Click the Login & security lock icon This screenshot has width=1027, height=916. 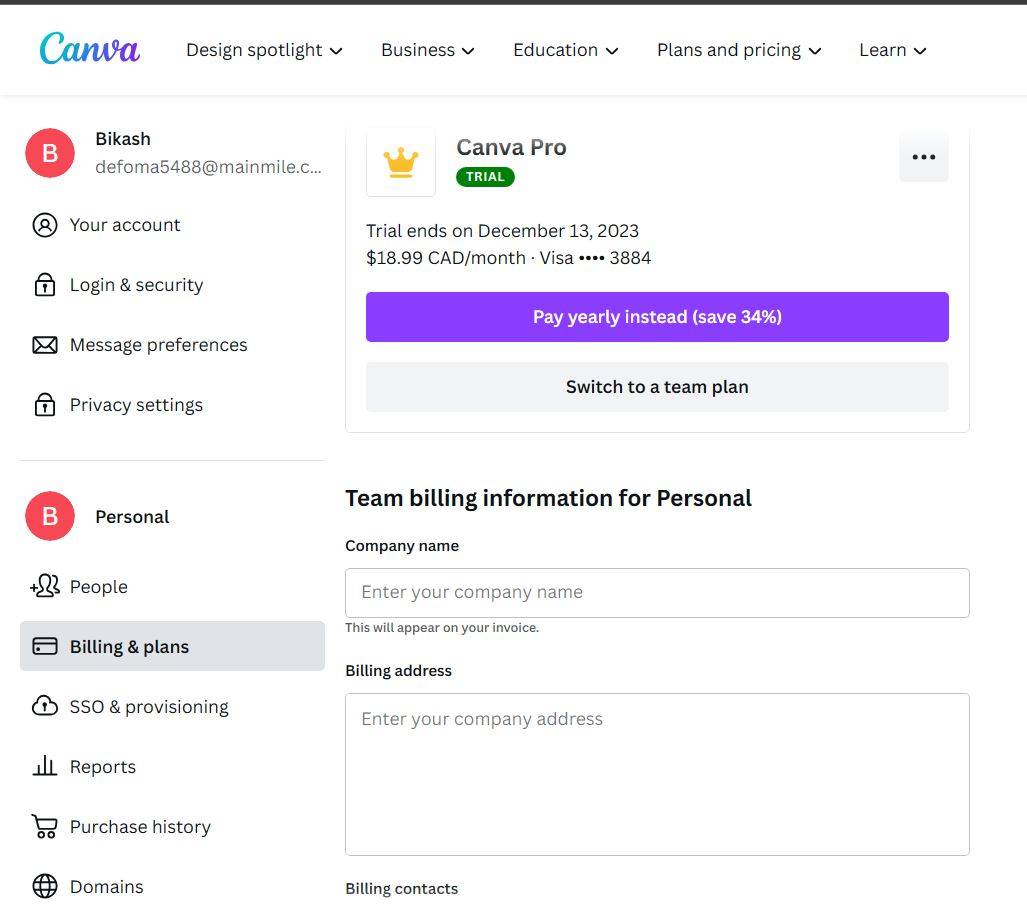(45, 285)
